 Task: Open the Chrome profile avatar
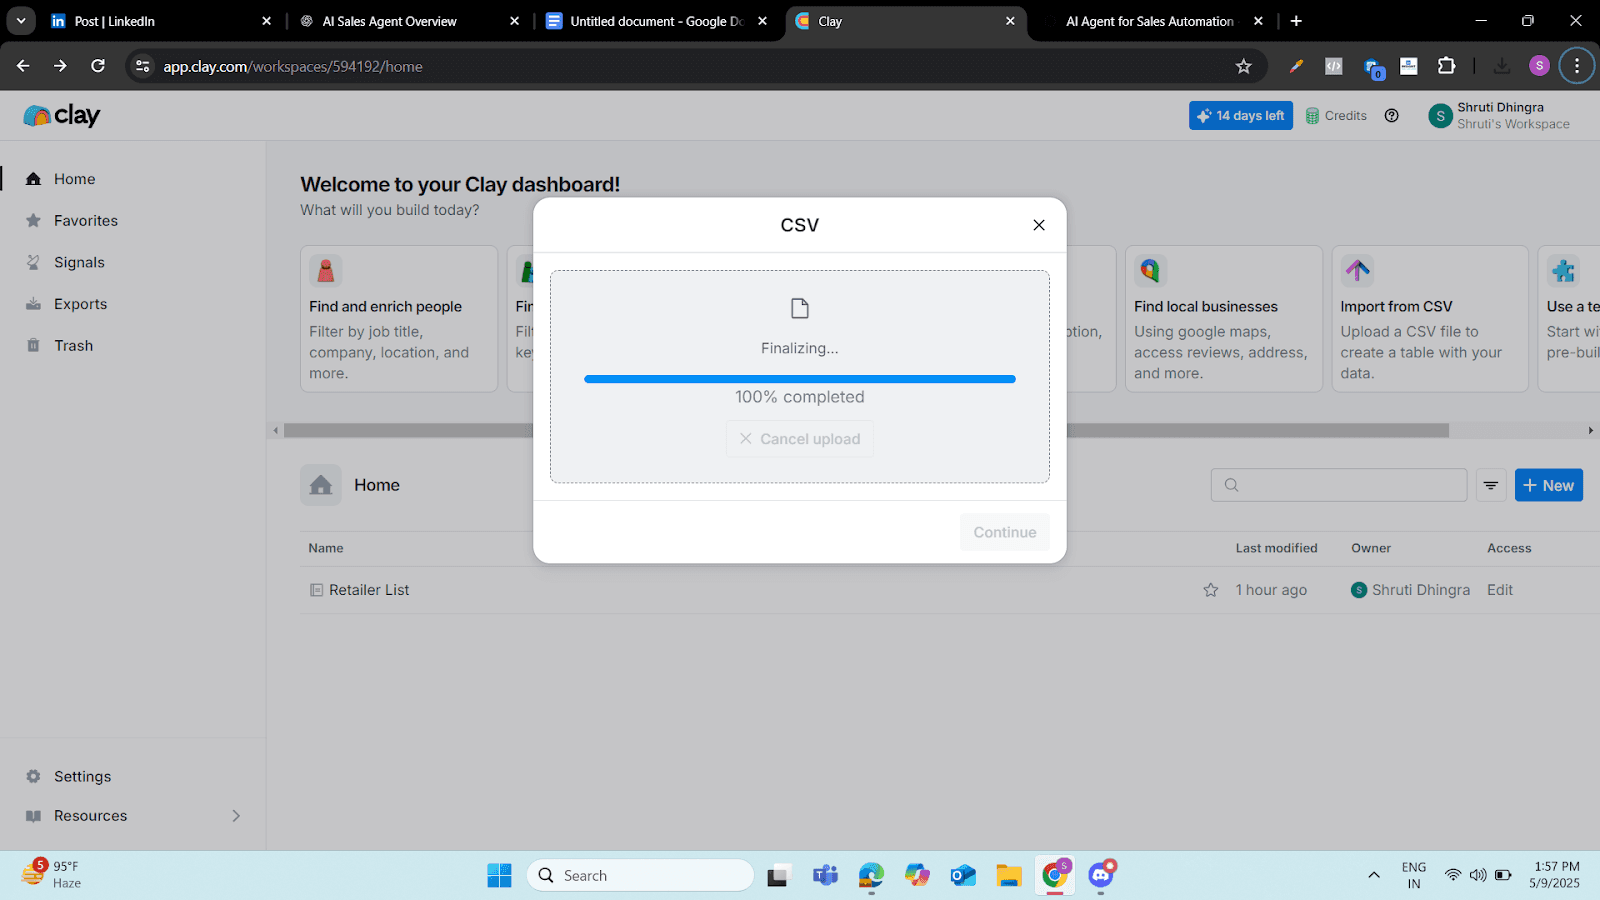1540,66
